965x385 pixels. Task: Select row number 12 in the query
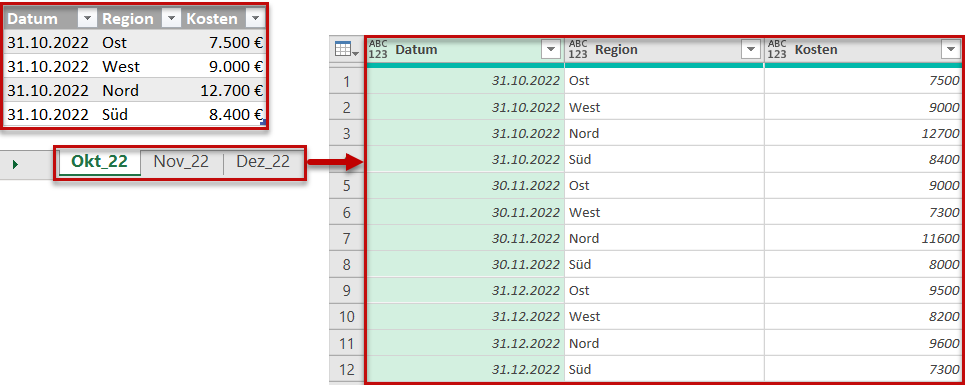(347, 369)
